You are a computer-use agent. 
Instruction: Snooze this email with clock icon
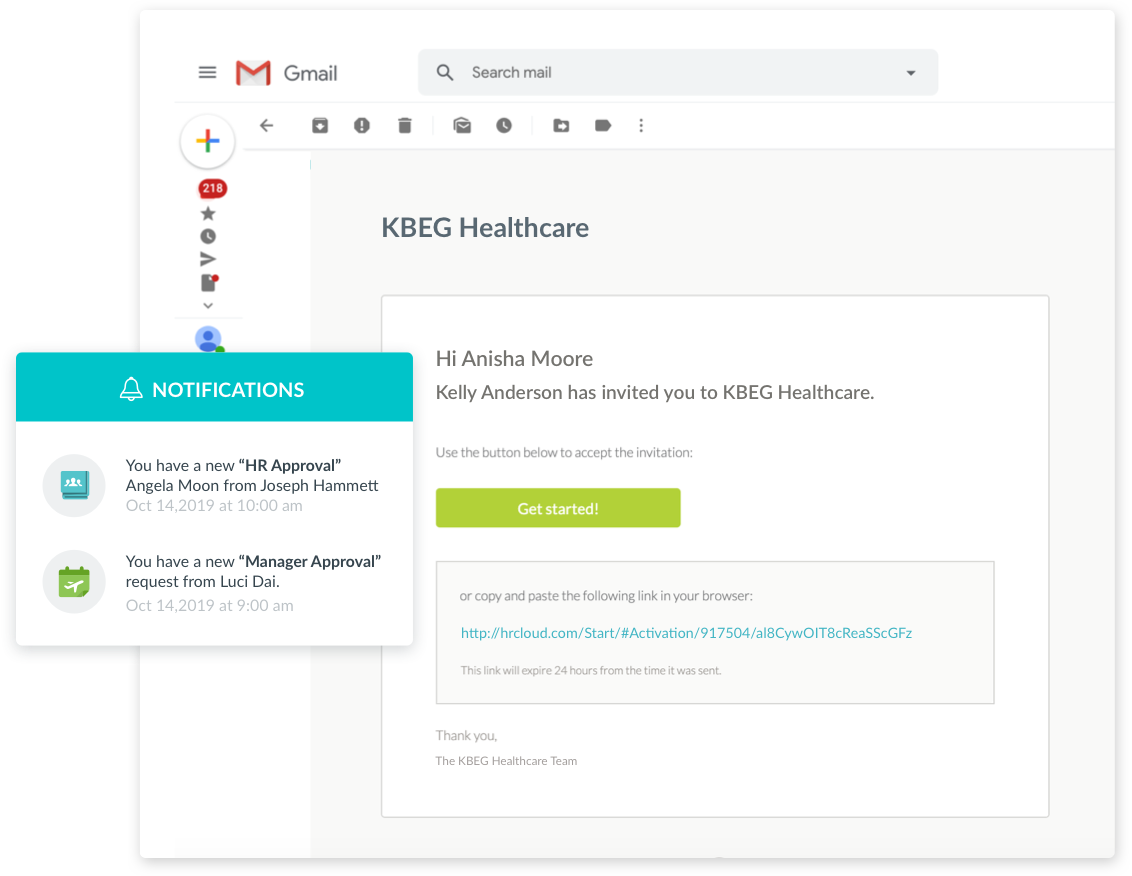504,126
